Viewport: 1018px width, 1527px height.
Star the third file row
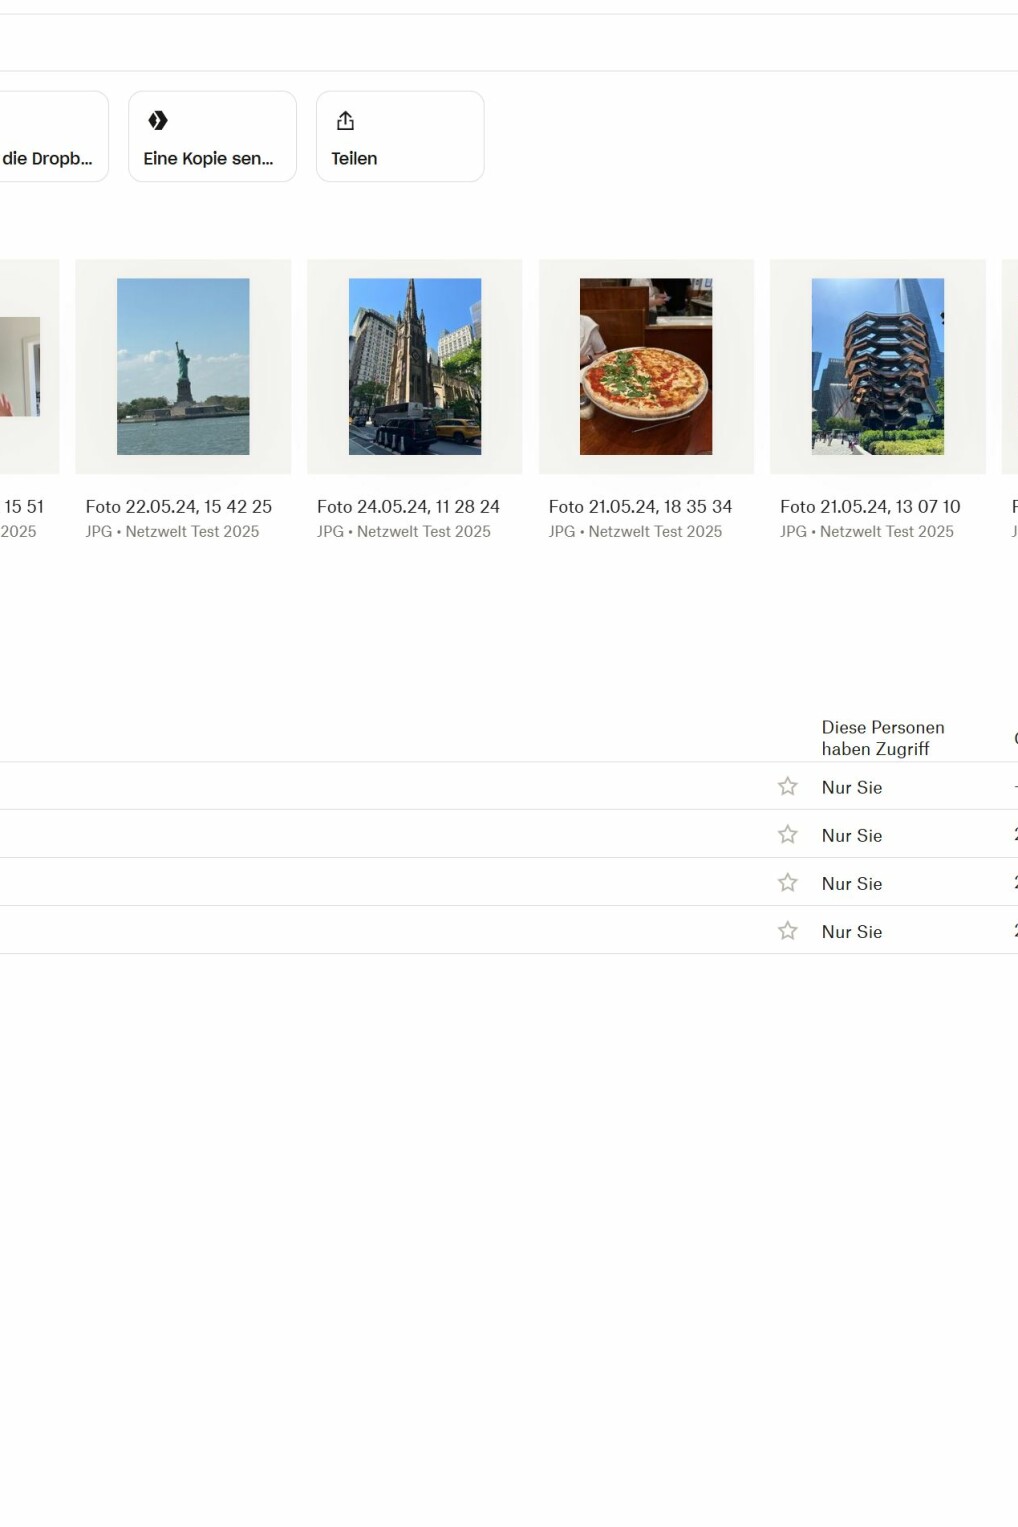787,881
